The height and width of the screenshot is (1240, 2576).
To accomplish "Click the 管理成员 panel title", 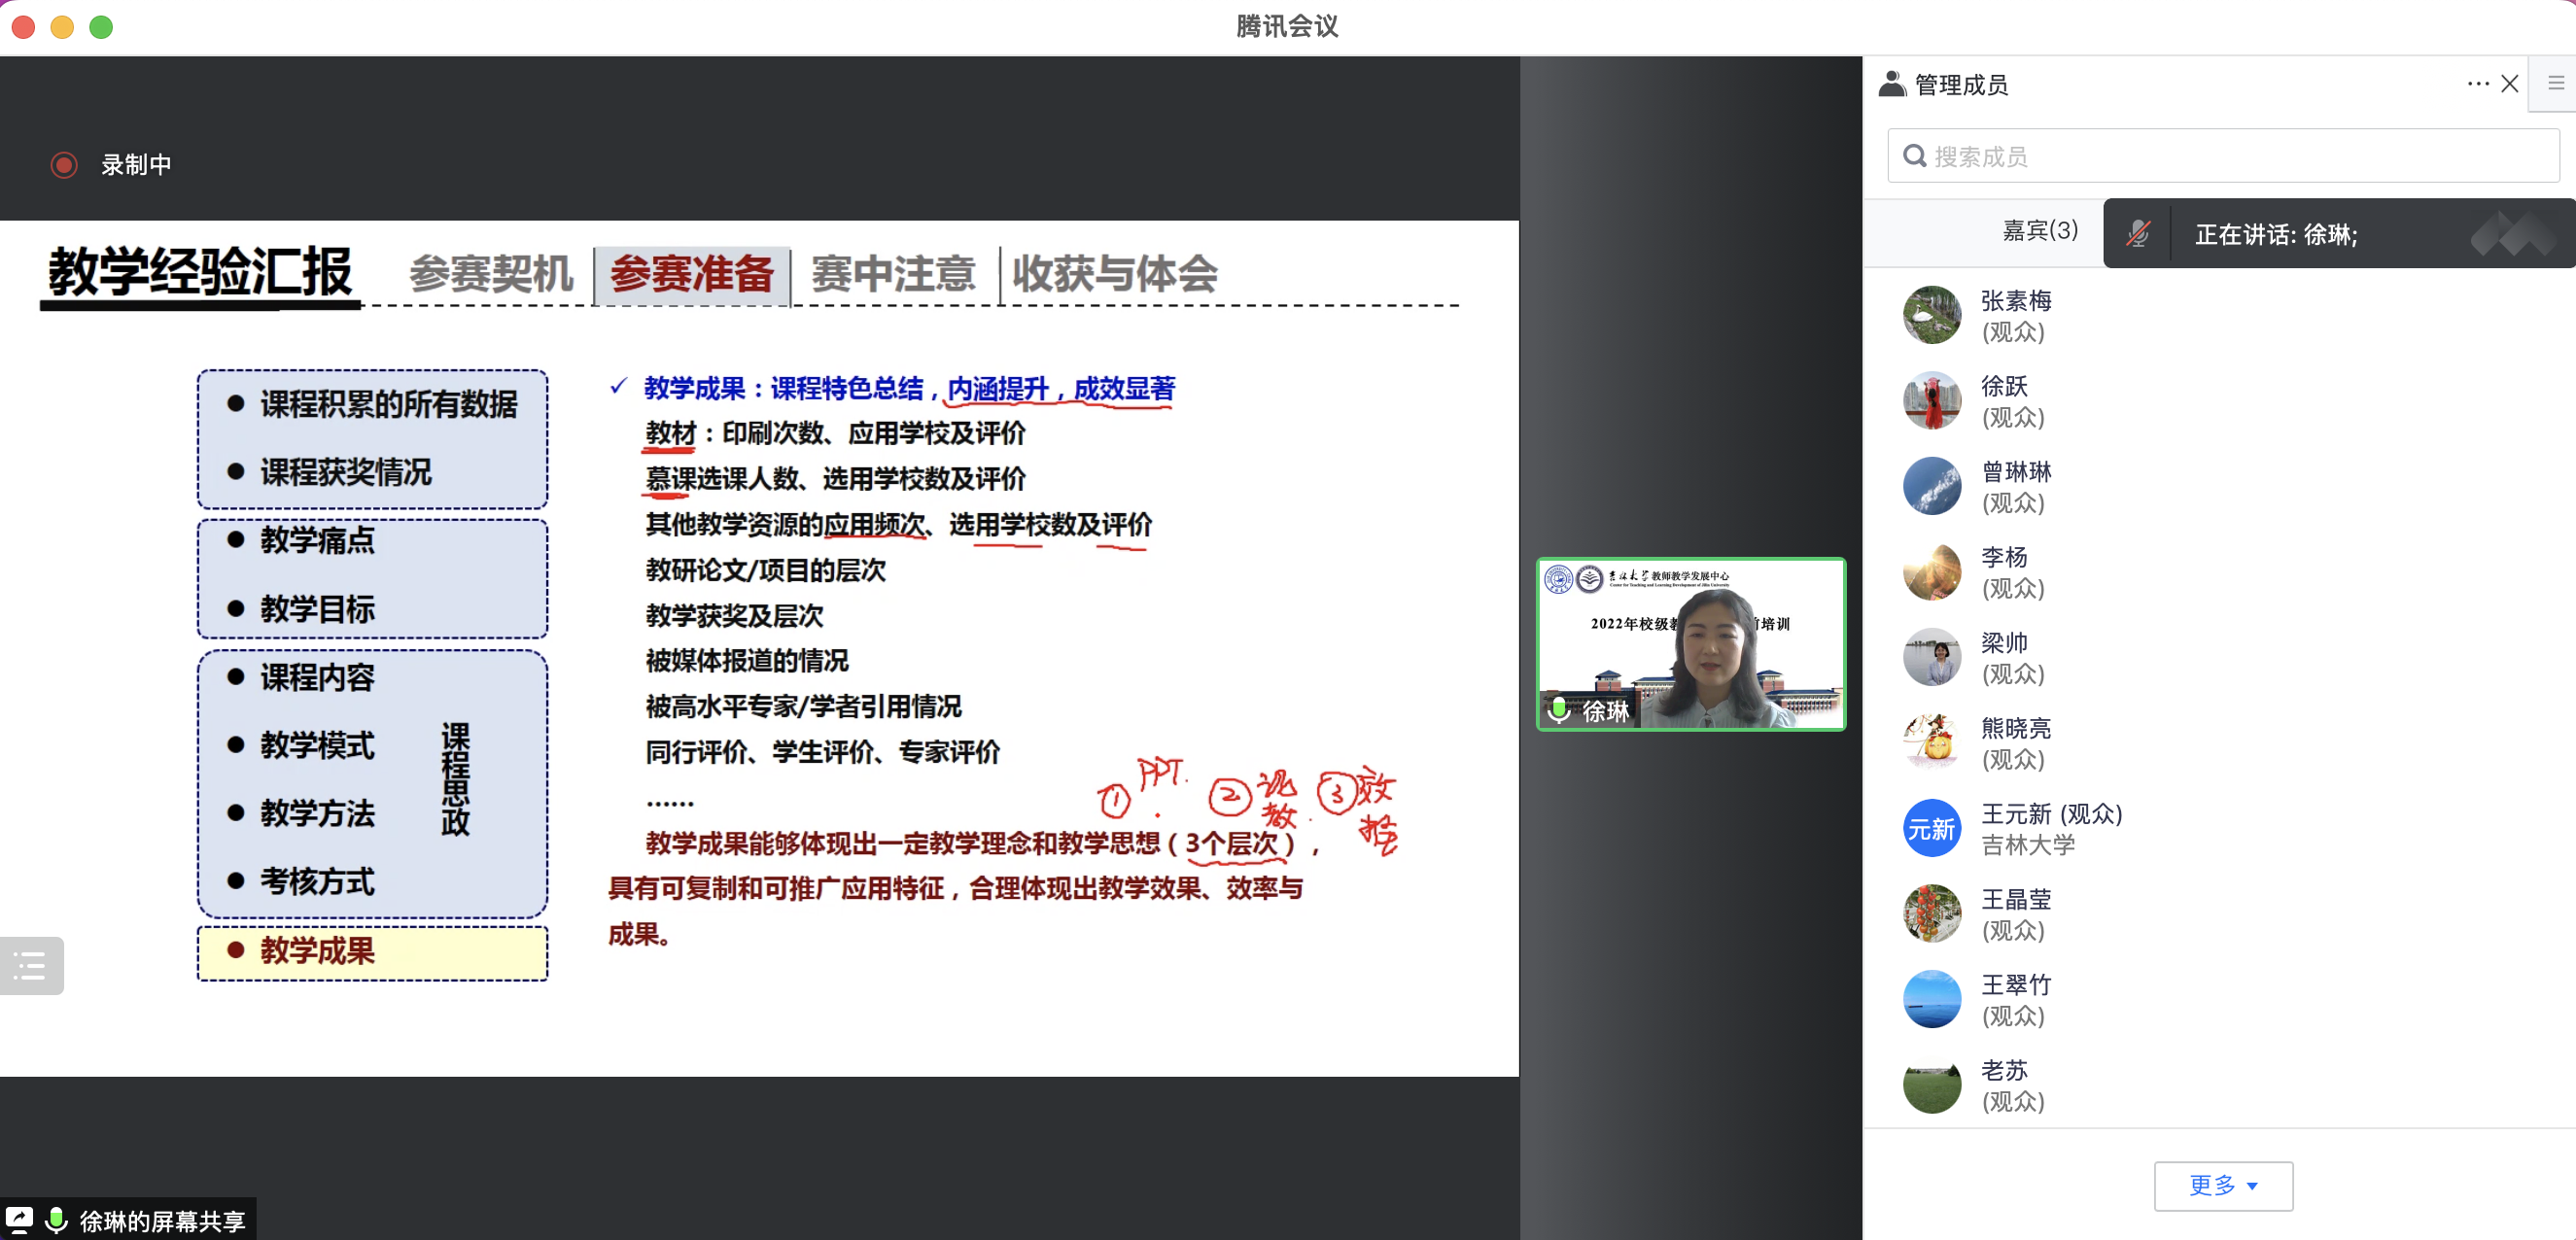I will pyautogui.click(x=1960, y=85).
